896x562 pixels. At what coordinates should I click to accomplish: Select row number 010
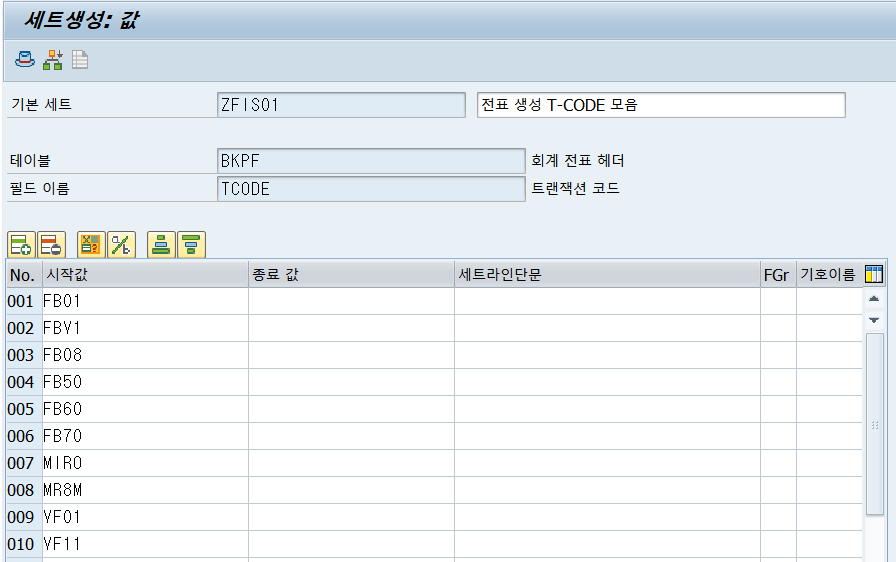(23, 544)
